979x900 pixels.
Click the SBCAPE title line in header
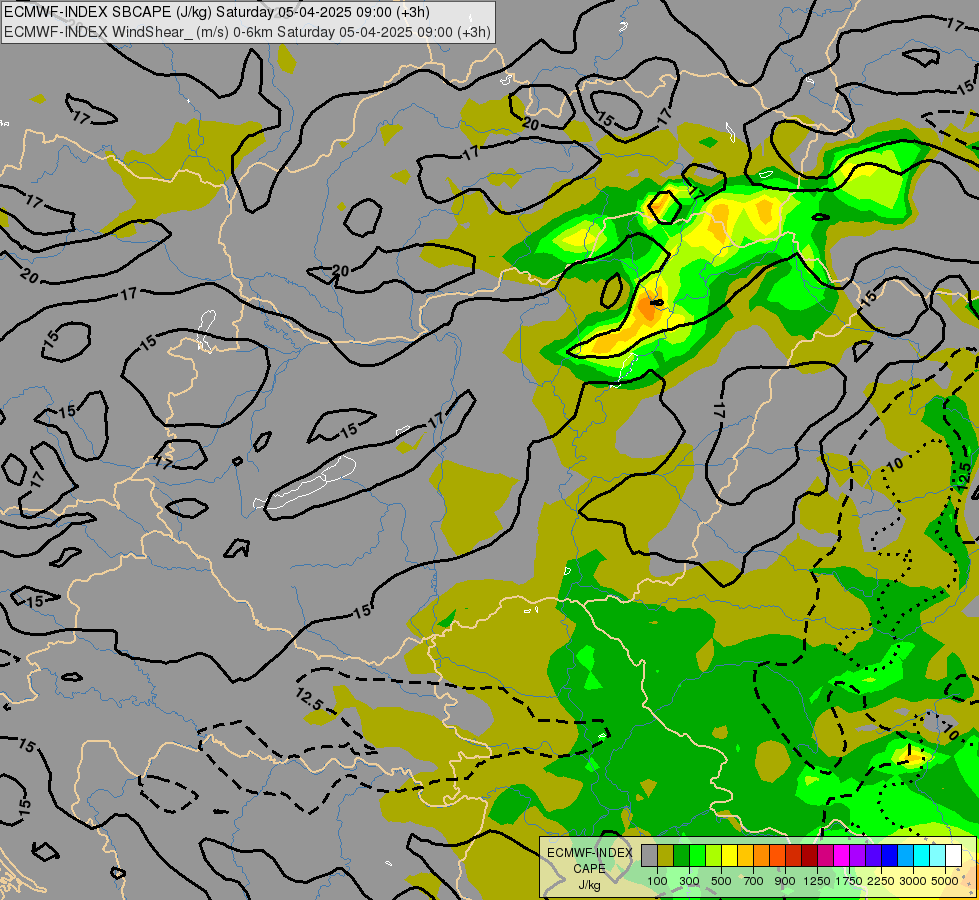[217, 12]
